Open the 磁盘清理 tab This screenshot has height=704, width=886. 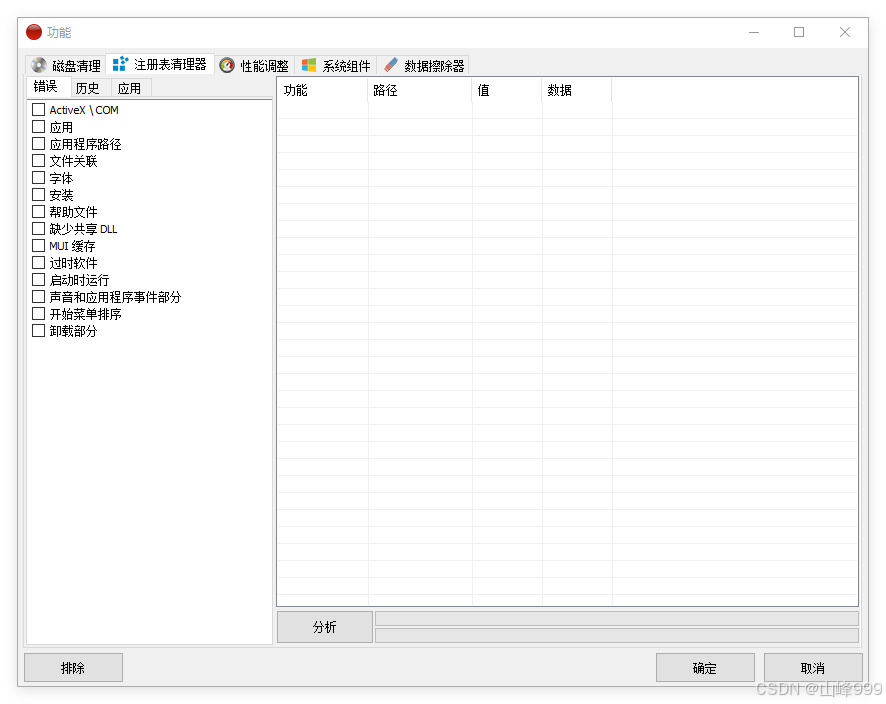coord(66,66)
